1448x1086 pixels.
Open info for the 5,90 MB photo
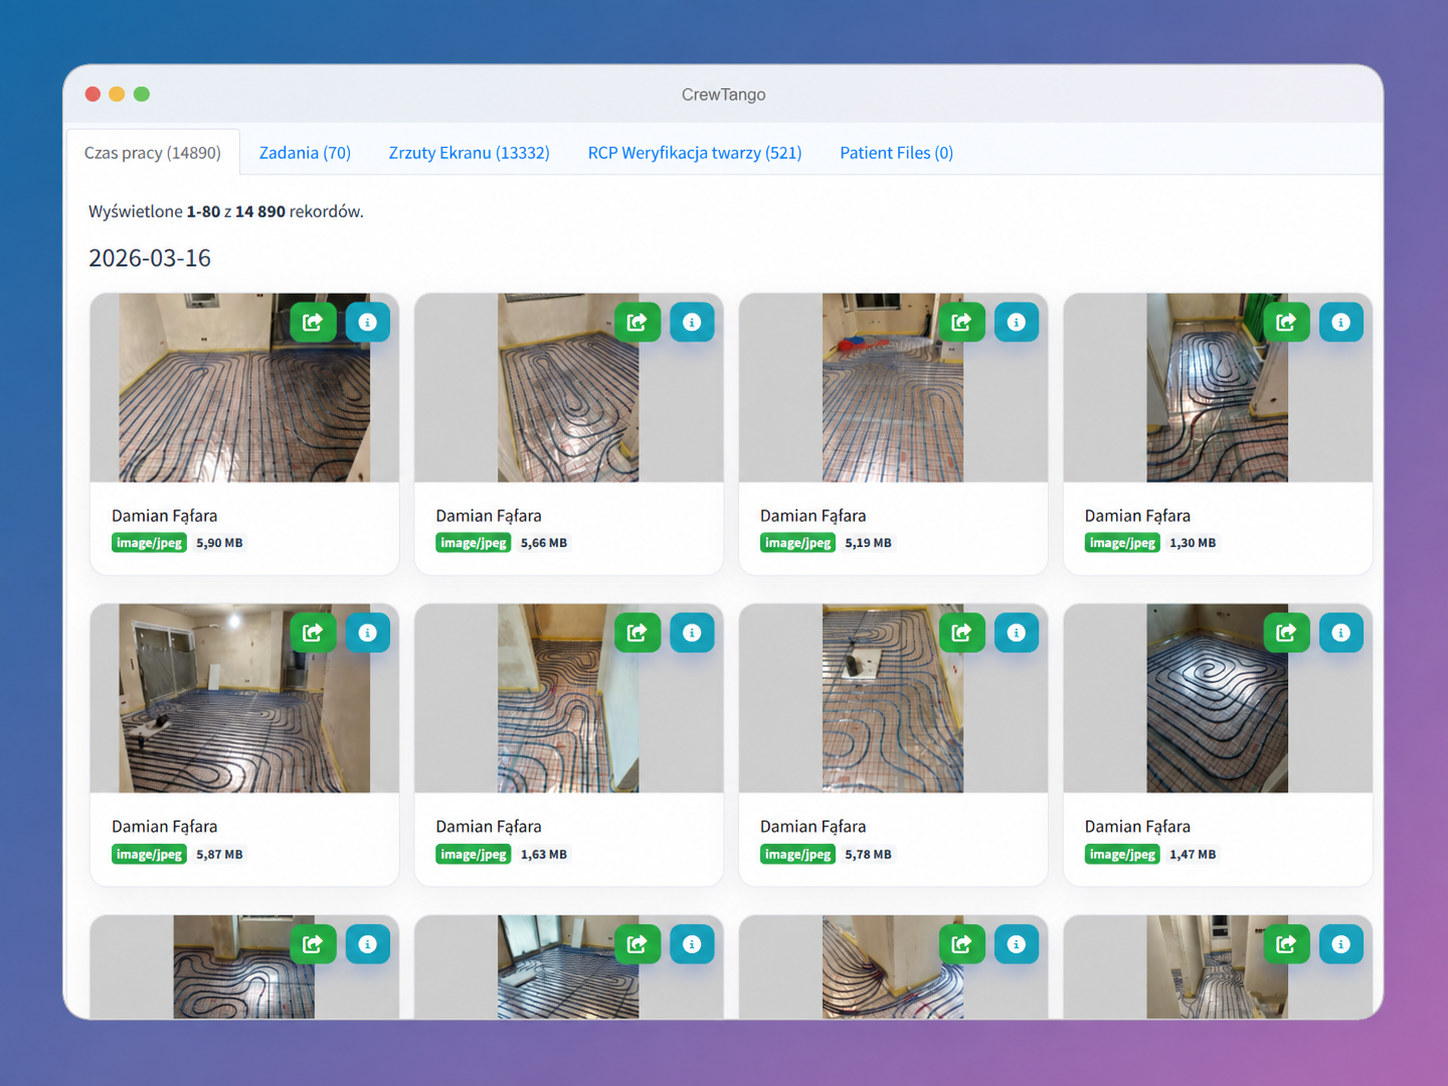coord(368,322)
